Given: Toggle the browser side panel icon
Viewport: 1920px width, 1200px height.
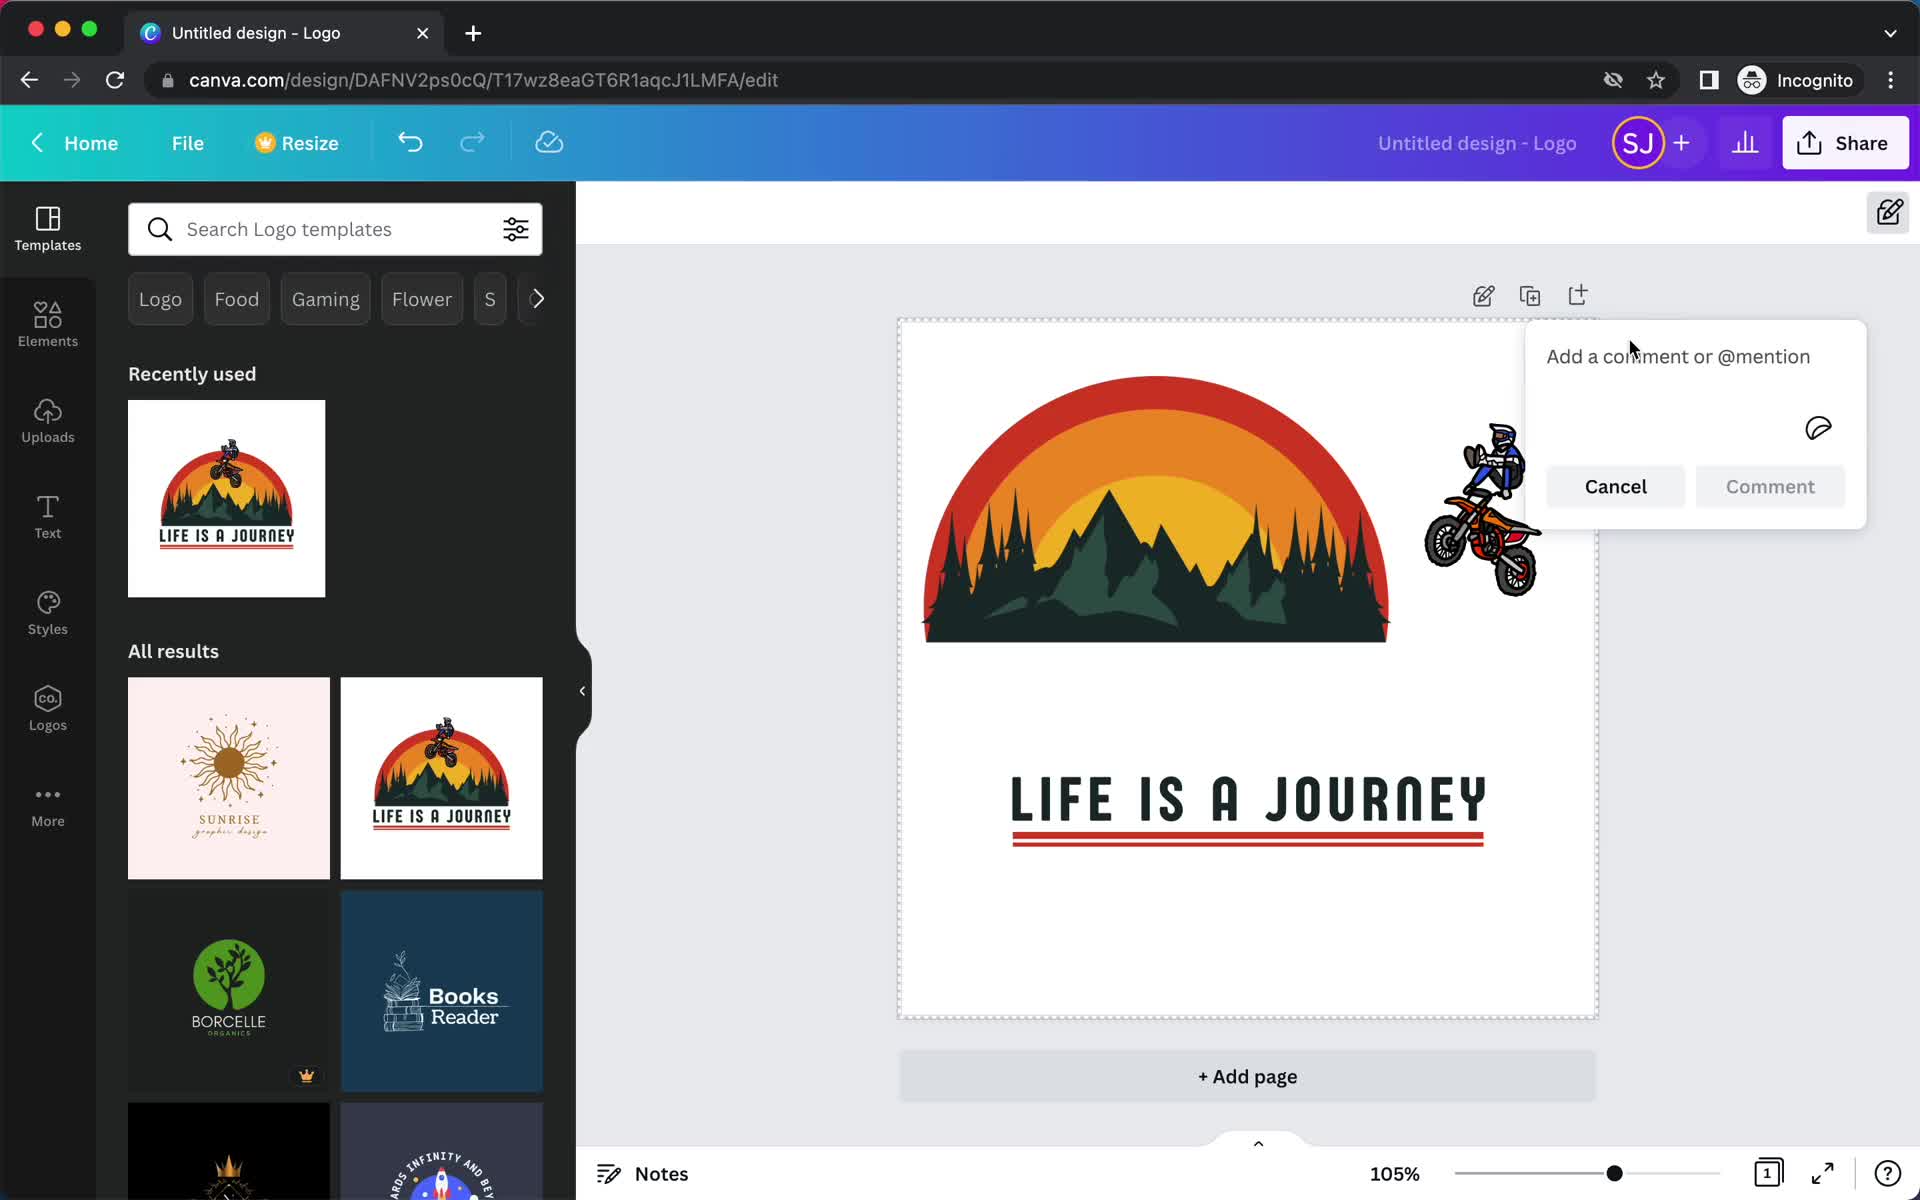Looking at the screenshot, I should pyautogui.click(x=1709, y=80).
